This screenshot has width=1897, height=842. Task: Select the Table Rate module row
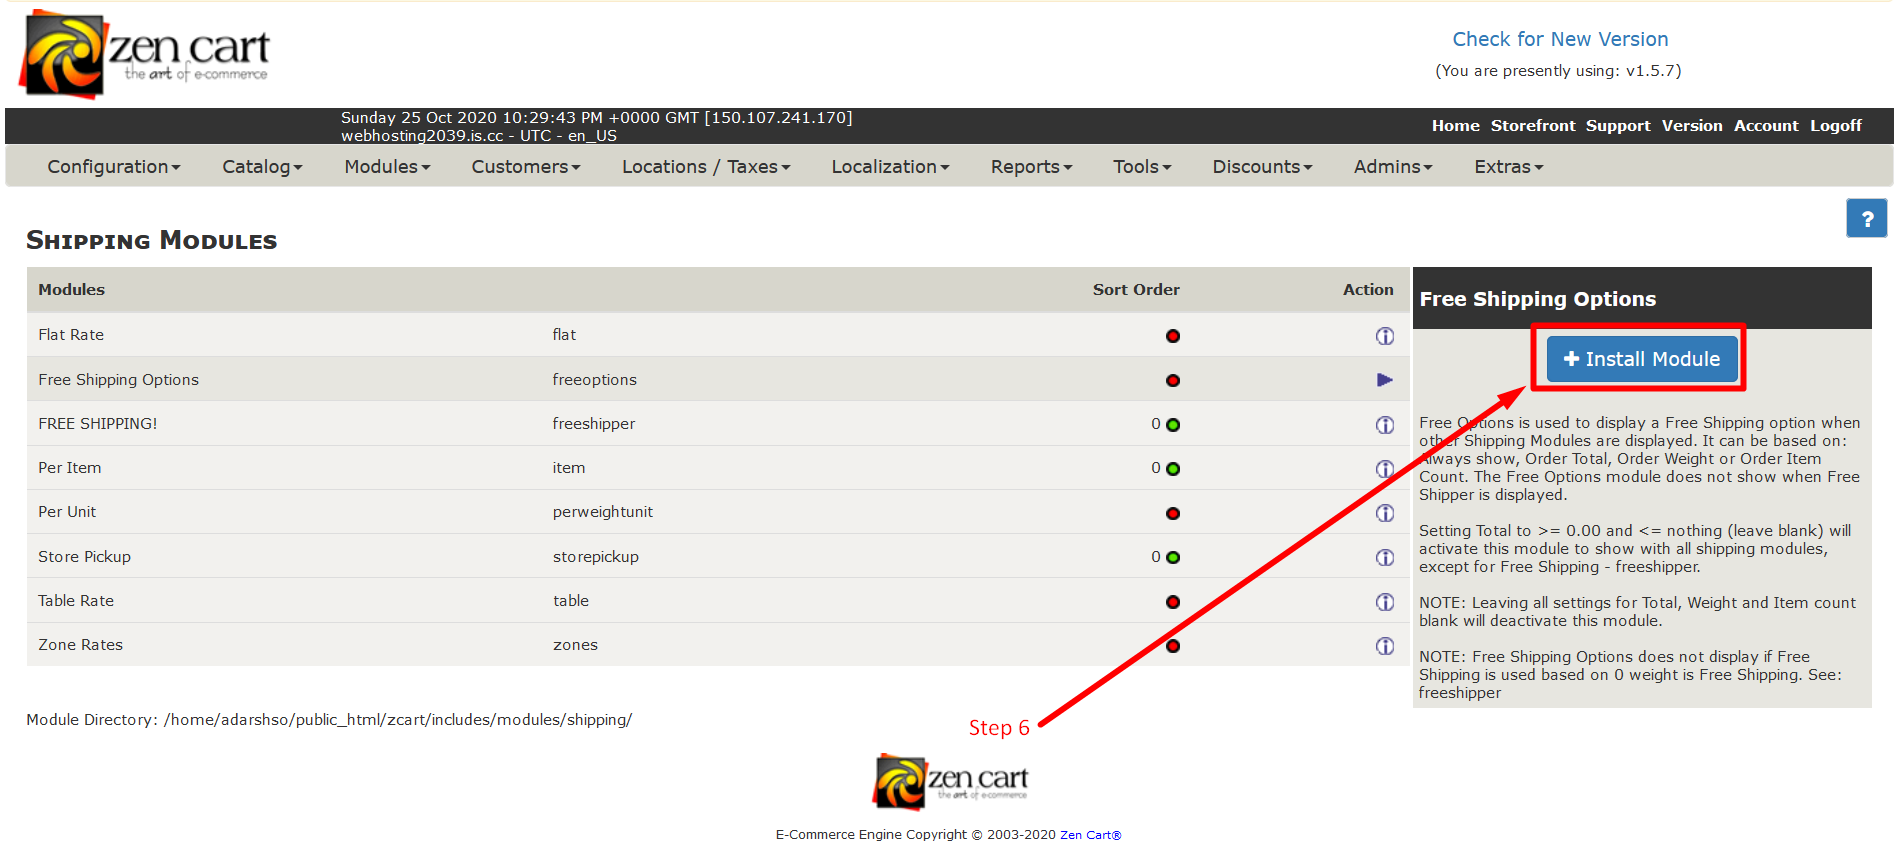tap(718, 601)
